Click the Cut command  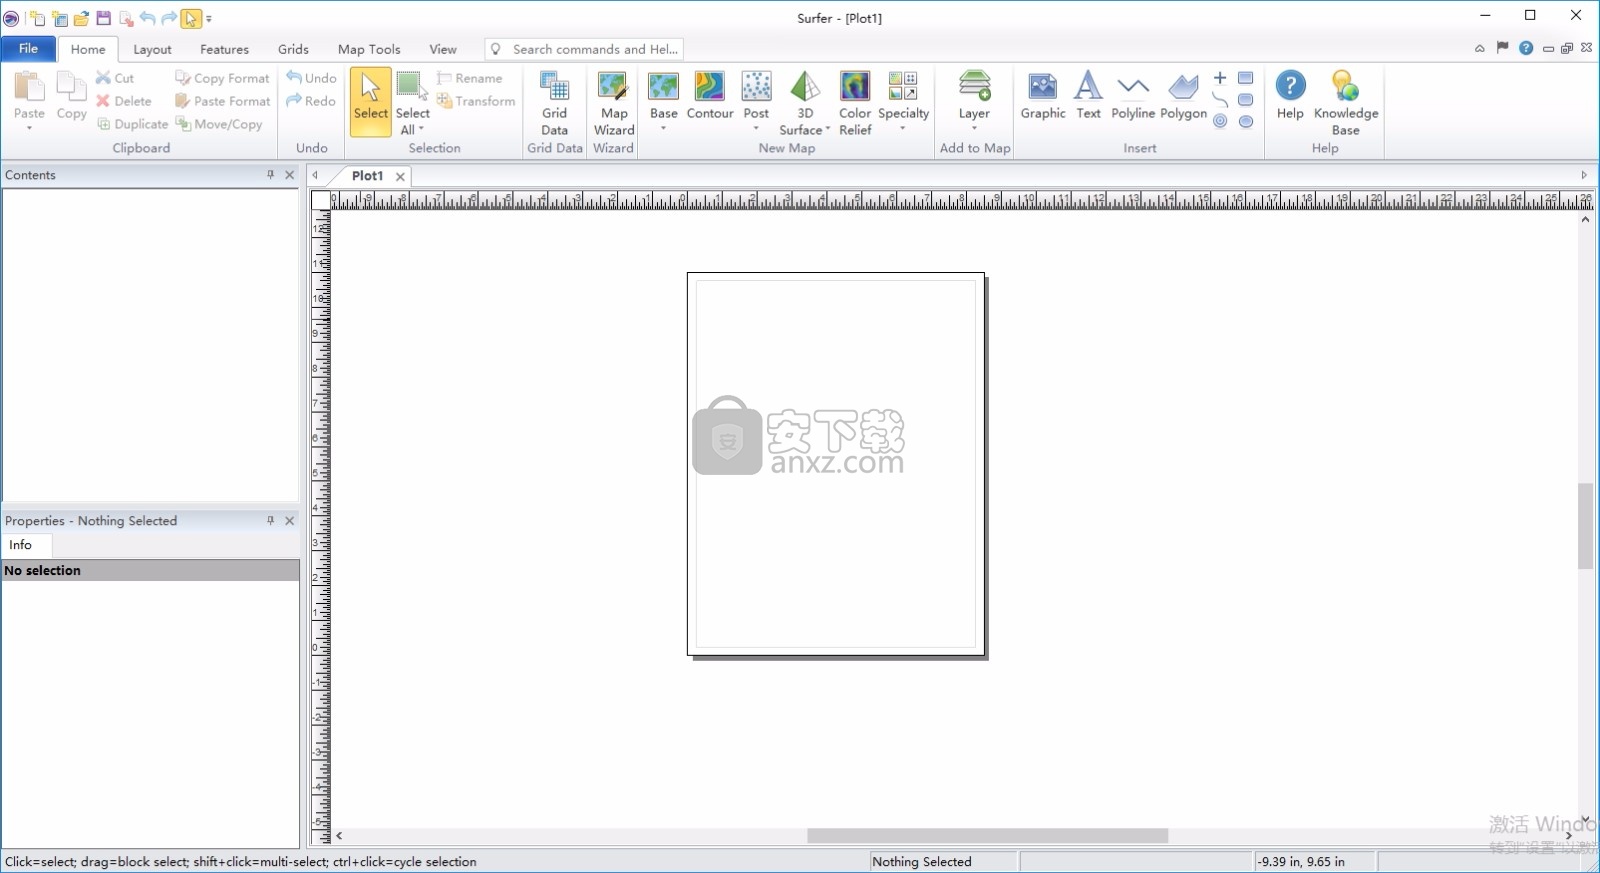tap(115, 78)
